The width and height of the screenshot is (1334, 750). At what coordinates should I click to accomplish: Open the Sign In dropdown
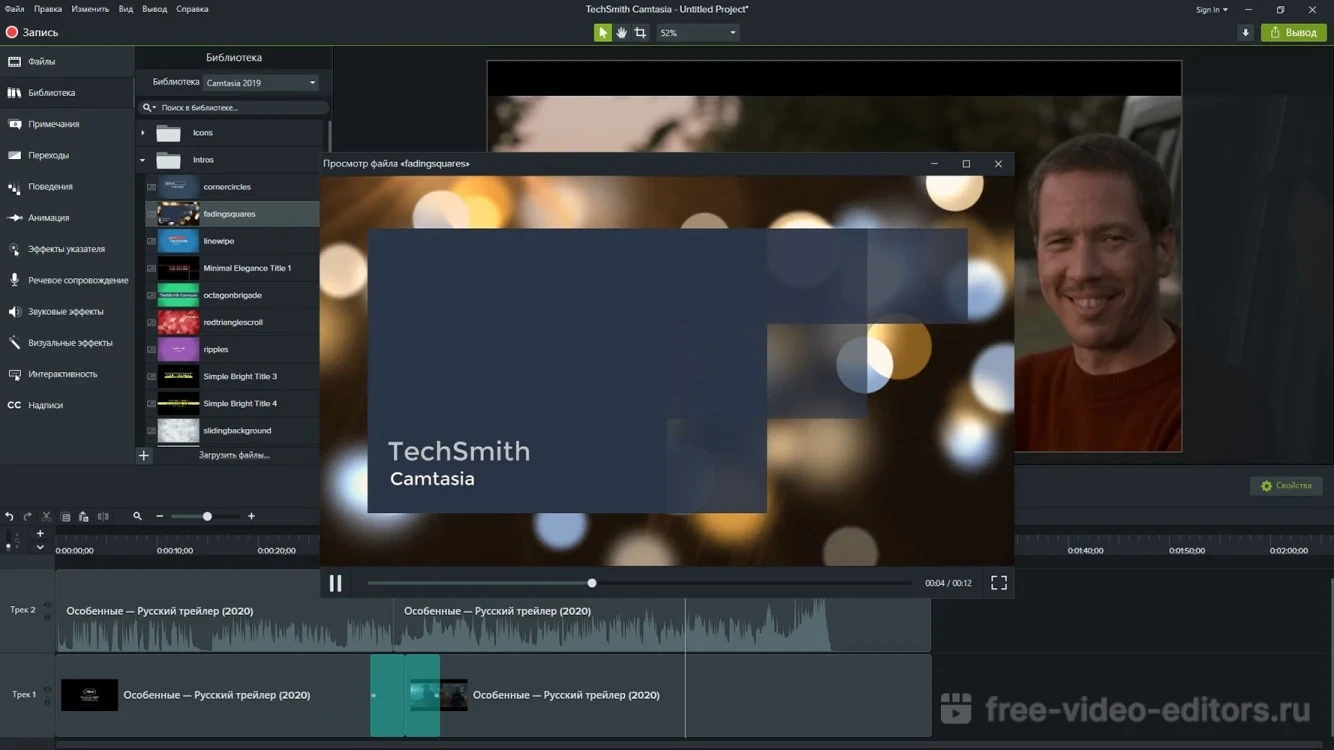1211,10
